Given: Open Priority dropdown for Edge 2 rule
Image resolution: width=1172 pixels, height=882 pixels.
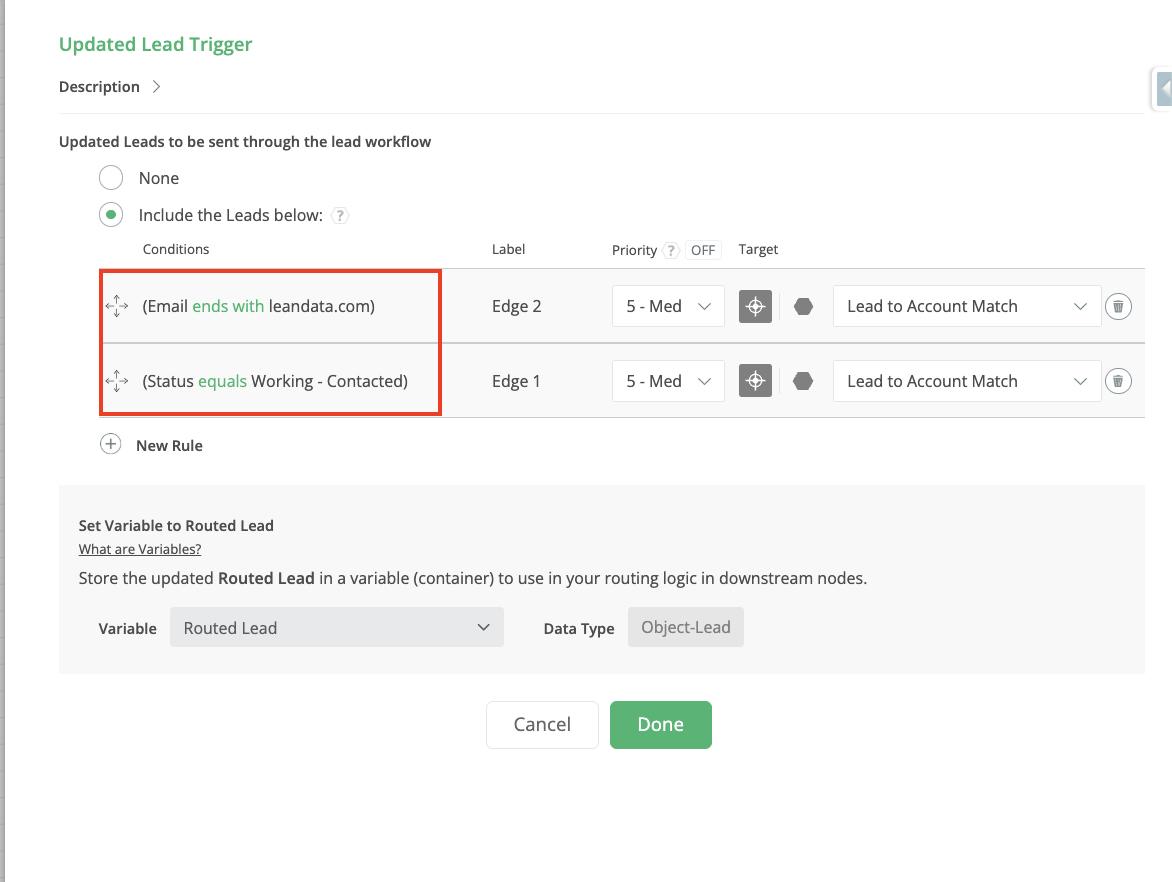Looking at the screenshot, I should pyautogui.click(x=668, y=306).
